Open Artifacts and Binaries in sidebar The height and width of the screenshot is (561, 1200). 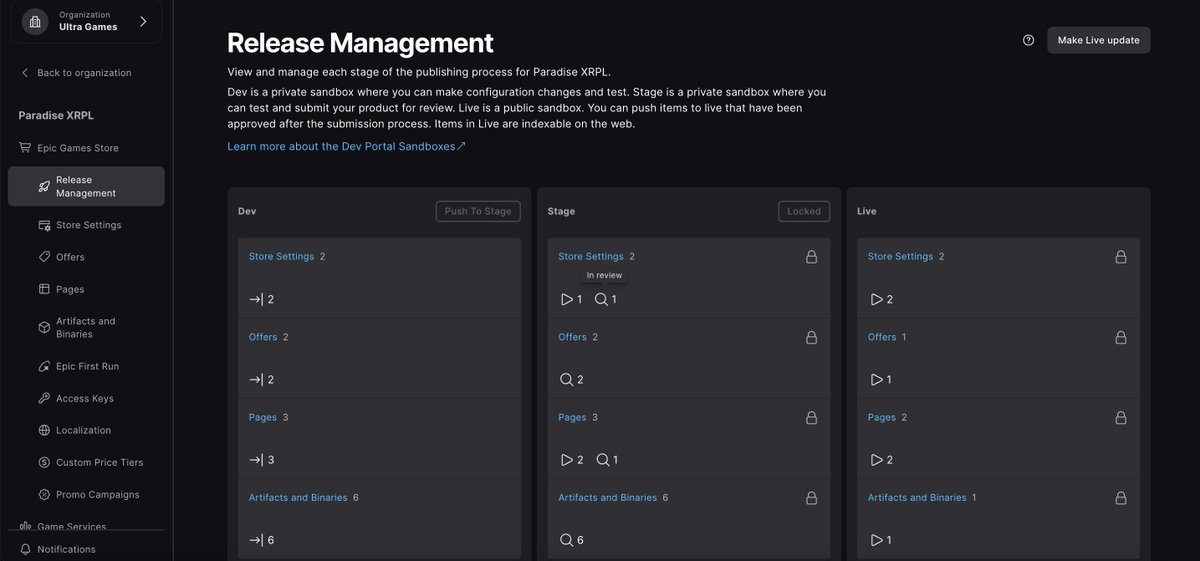point(86,327)
